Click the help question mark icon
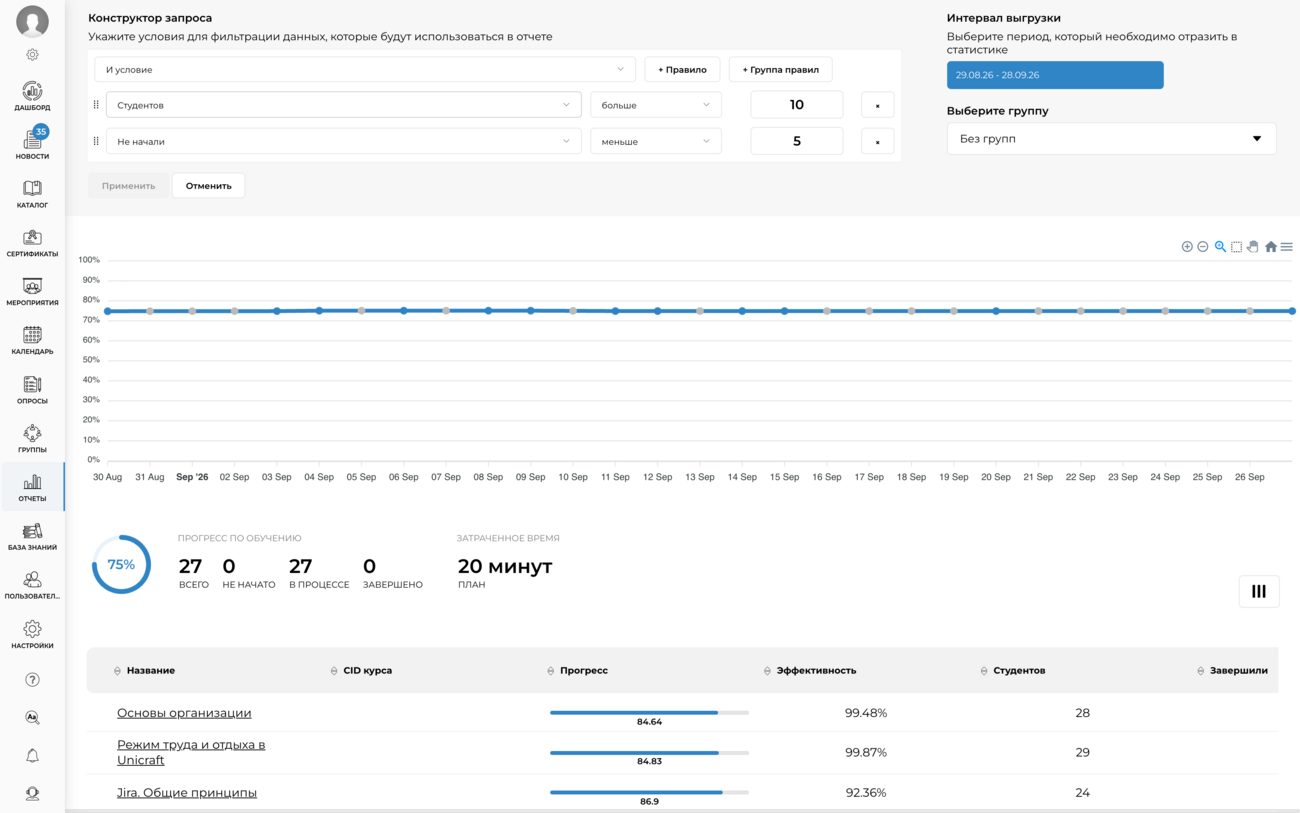 click(32, 680)
